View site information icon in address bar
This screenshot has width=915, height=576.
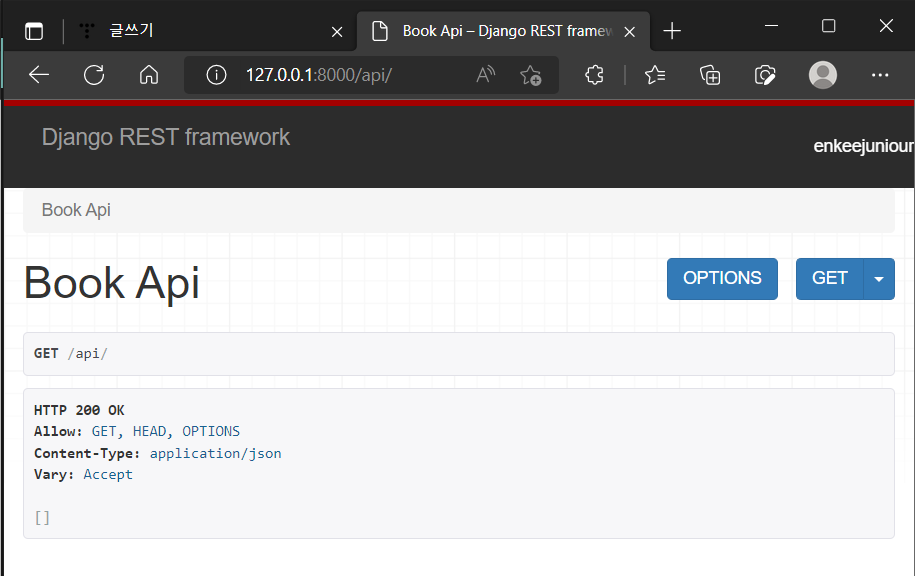tap(216, 75)
